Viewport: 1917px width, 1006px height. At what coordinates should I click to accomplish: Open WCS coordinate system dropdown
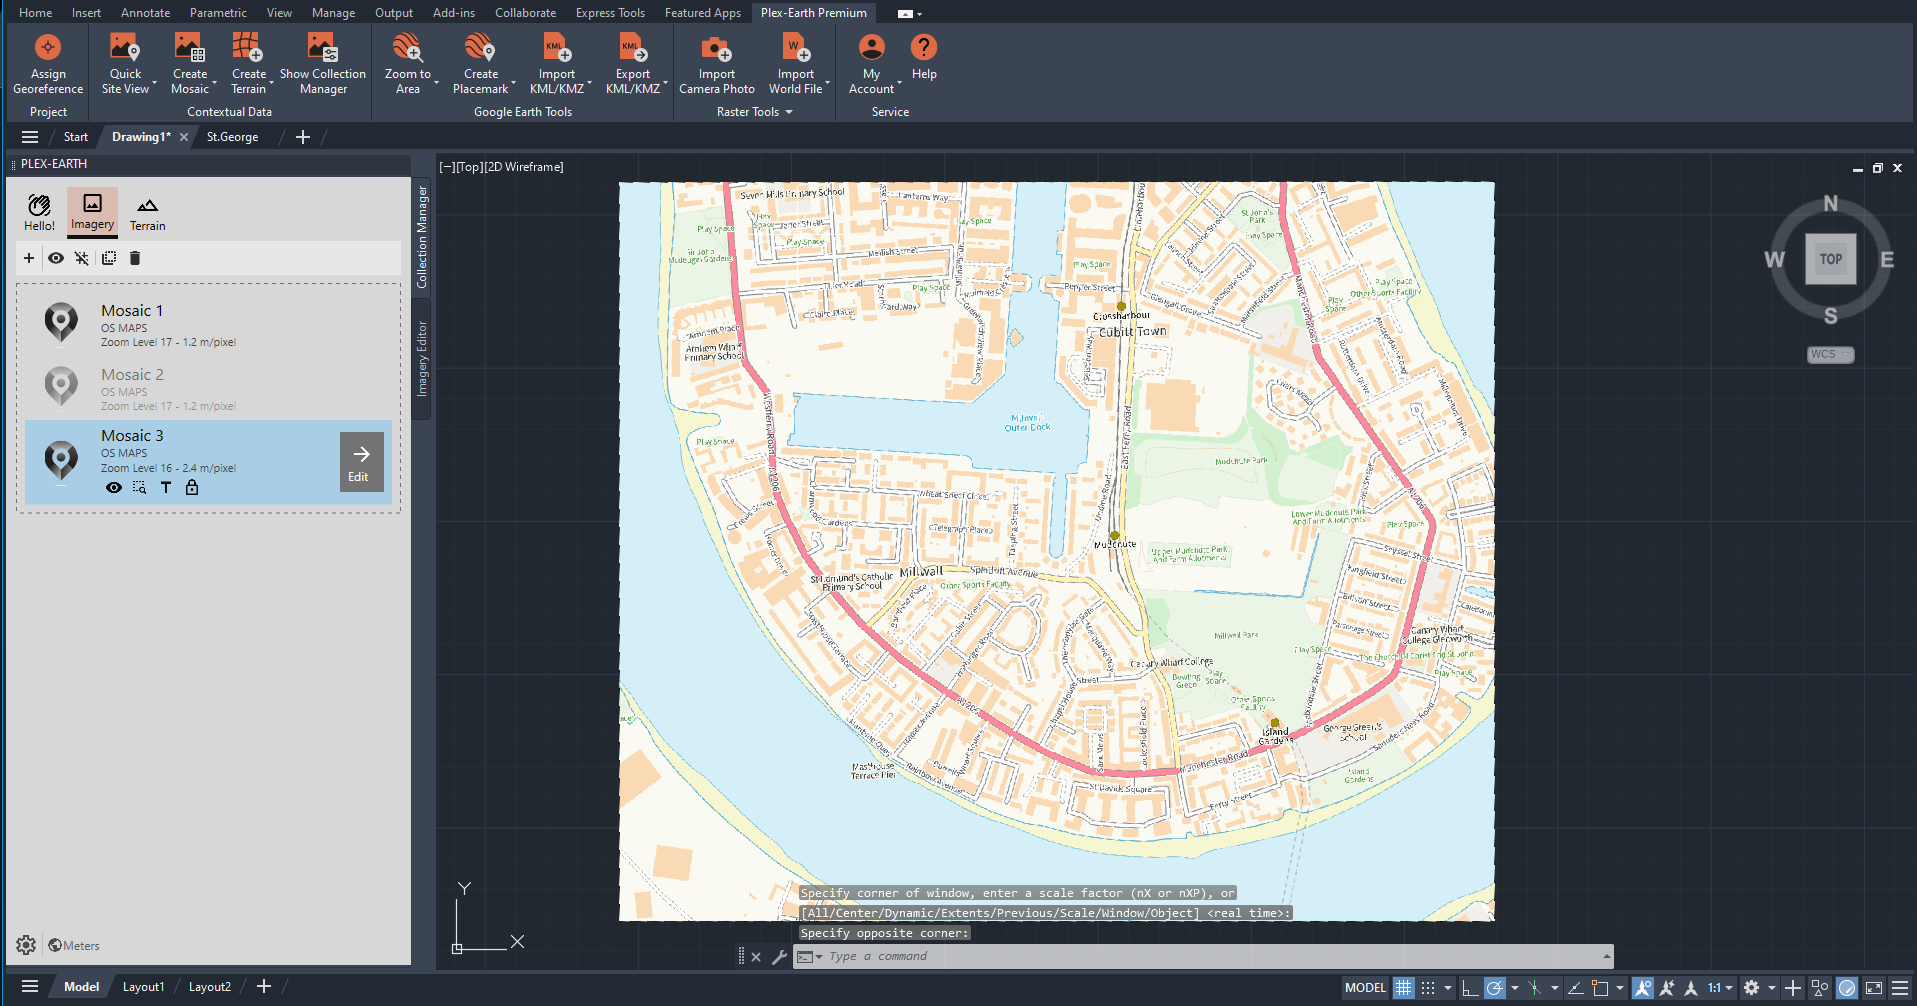click(1831, 355)
